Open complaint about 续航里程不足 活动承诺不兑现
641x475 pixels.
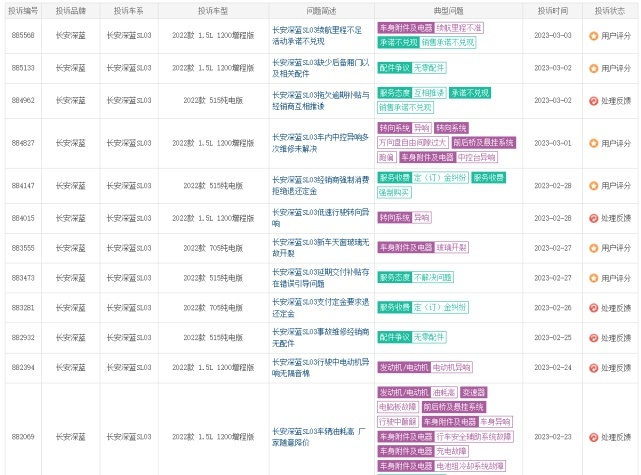tap(317, 36)
